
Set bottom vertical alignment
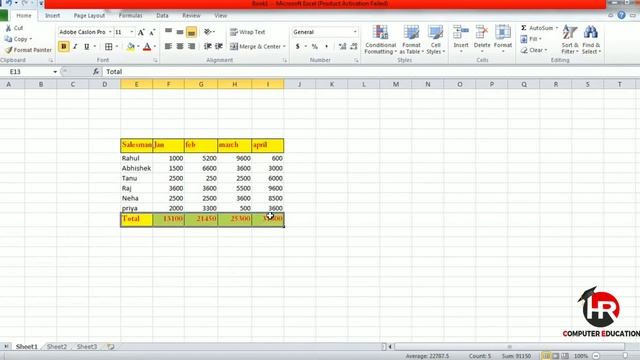(x=191, y=32)
